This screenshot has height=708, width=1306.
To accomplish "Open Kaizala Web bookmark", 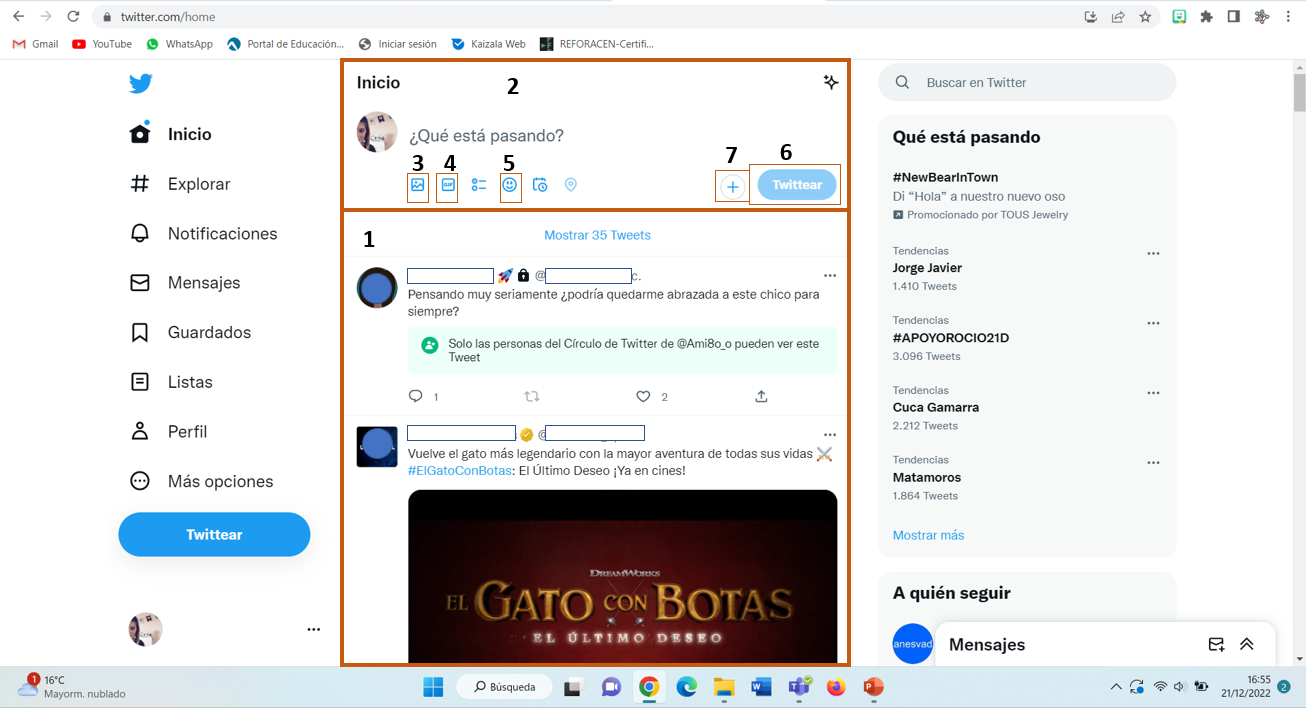I will (488, 44).
